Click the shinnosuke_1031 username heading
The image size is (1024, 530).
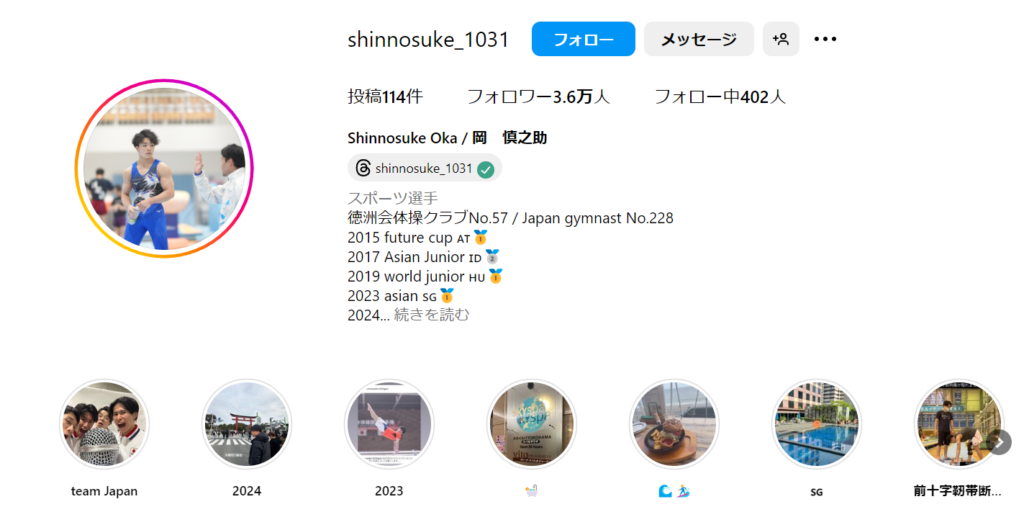[428, 40]
